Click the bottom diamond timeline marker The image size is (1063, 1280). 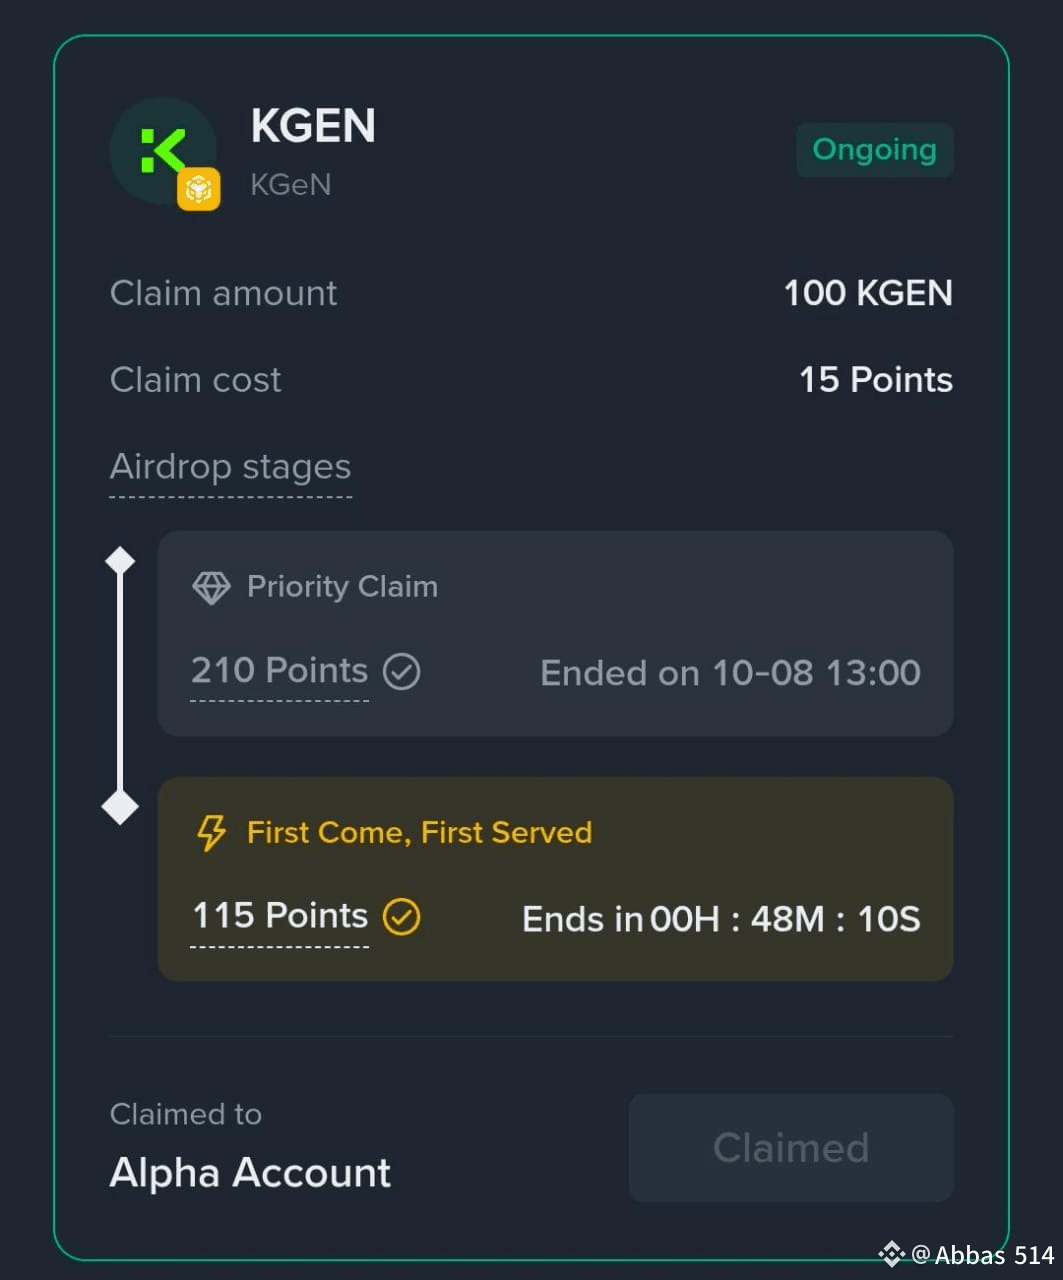(120, 806)
